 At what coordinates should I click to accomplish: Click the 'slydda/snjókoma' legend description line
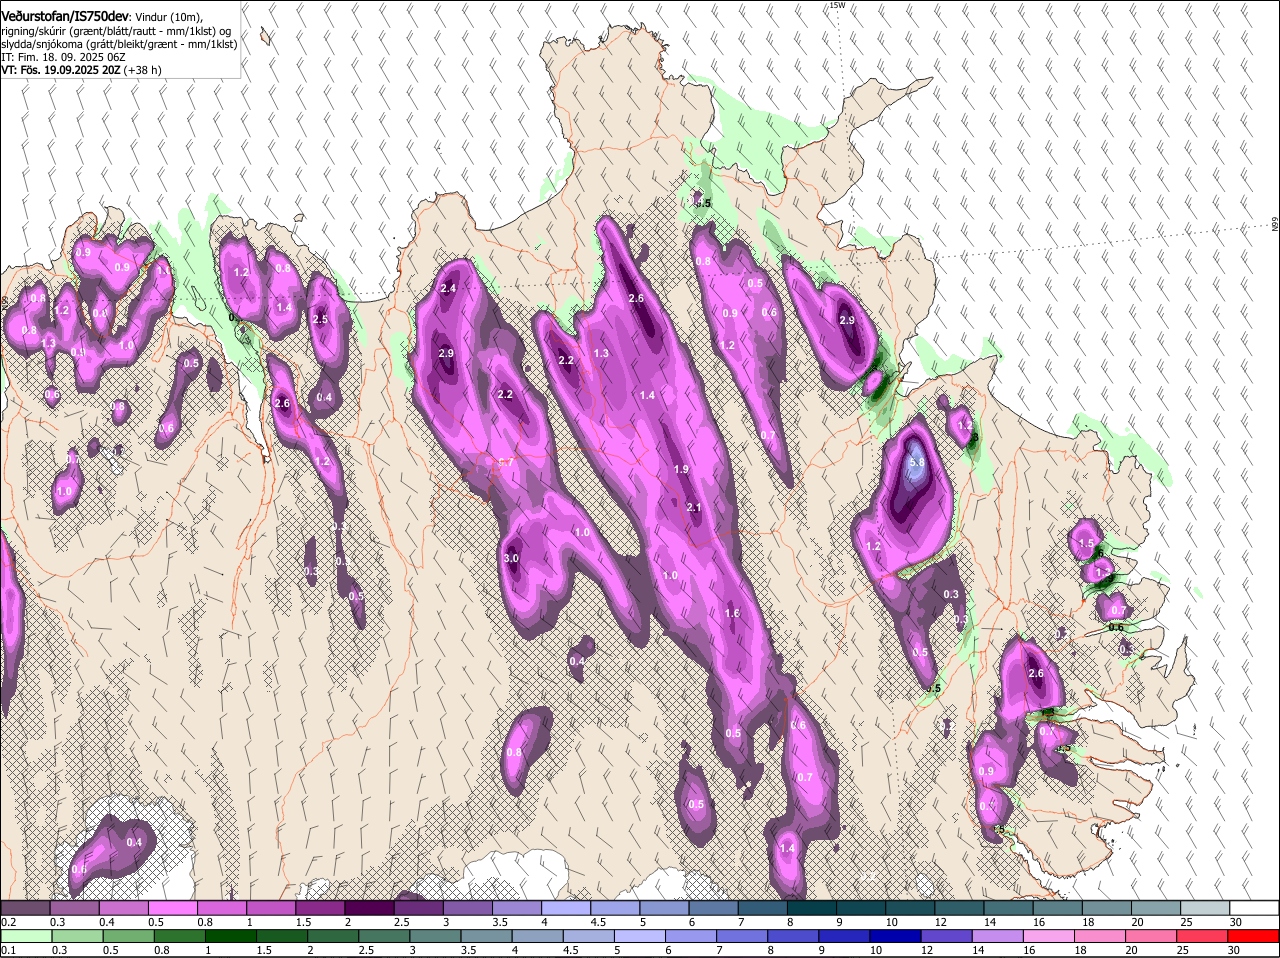click(x=119, y=44)
